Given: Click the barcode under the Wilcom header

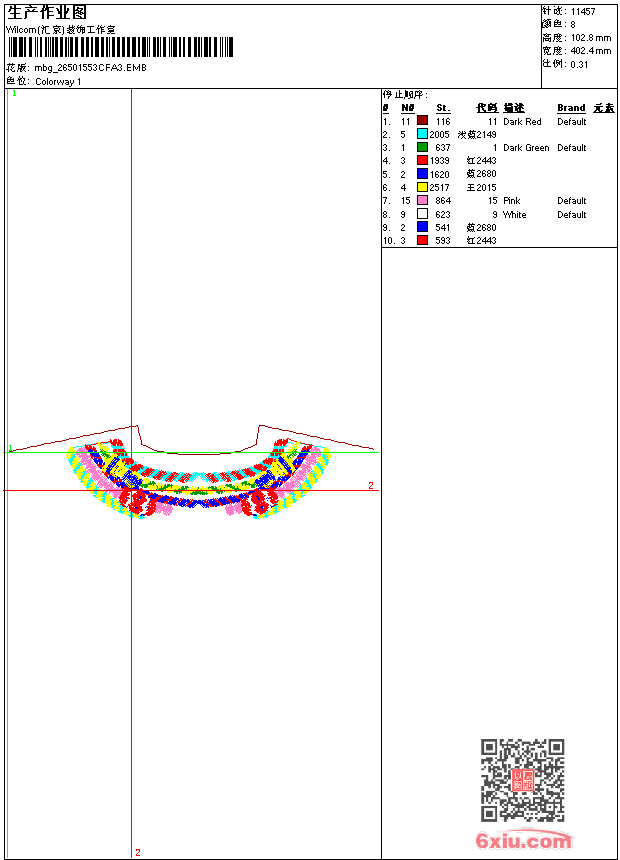Looking at the screenshot, I should pyautogui.click(x=120, y=47).
